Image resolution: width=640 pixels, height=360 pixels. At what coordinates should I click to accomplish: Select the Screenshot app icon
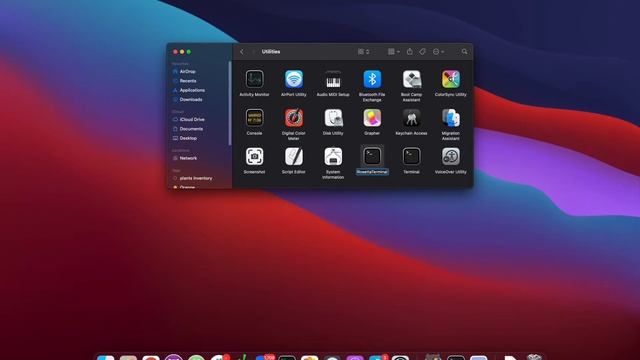254,157
